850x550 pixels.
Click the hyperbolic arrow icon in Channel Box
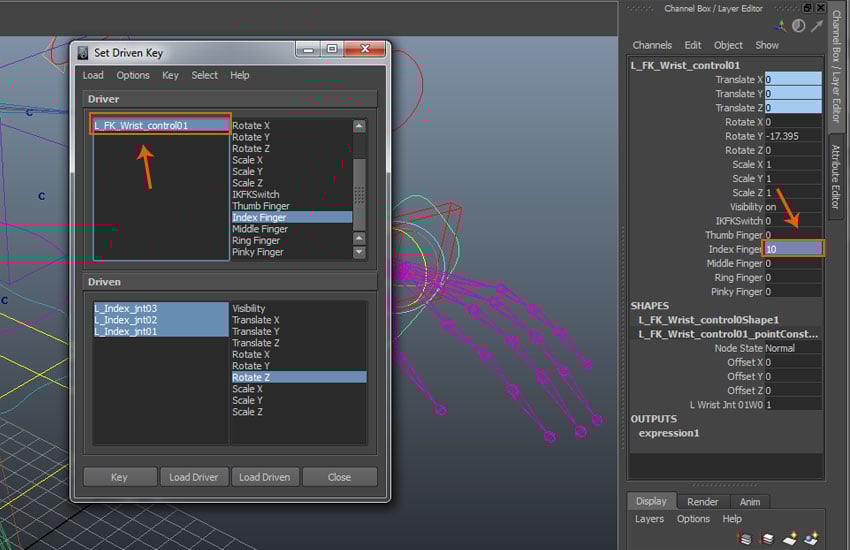817,26
